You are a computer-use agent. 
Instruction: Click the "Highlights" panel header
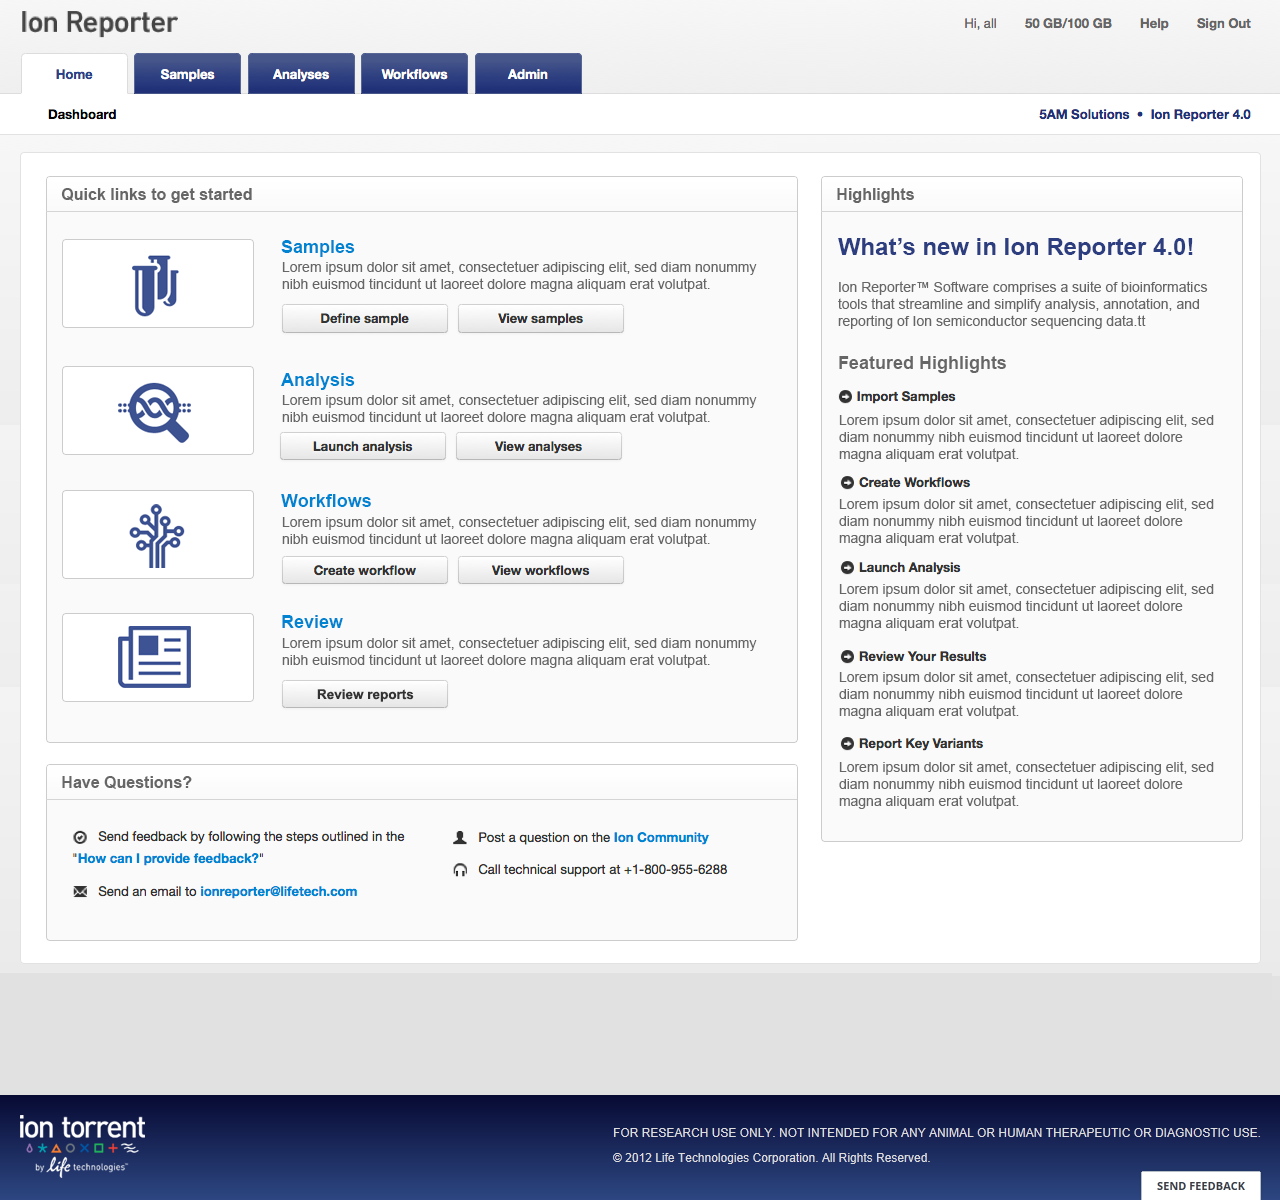875,195
